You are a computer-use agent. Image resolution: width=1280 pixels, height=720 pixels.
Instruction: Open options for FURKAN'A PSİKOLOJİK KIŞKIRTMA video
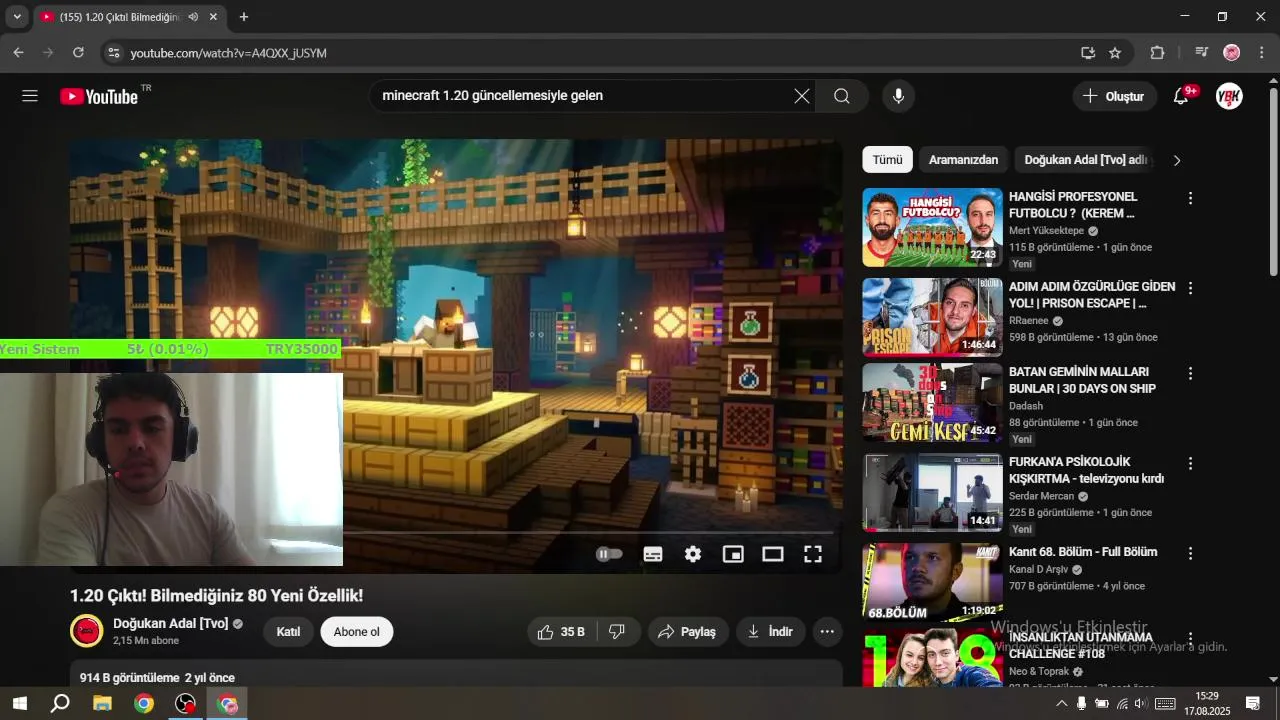(1190, 464)
